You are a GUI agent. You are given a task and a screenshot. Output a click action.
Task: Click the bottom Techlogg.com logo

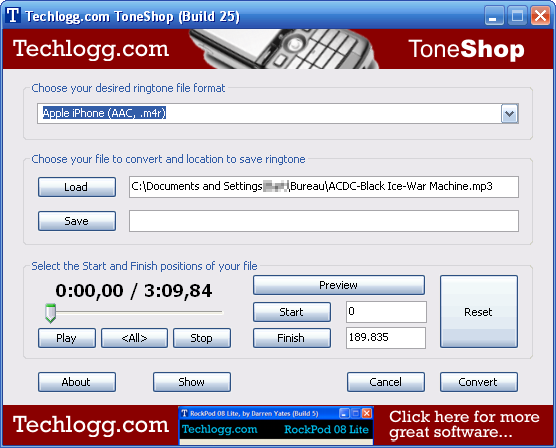tap(91, 425)
